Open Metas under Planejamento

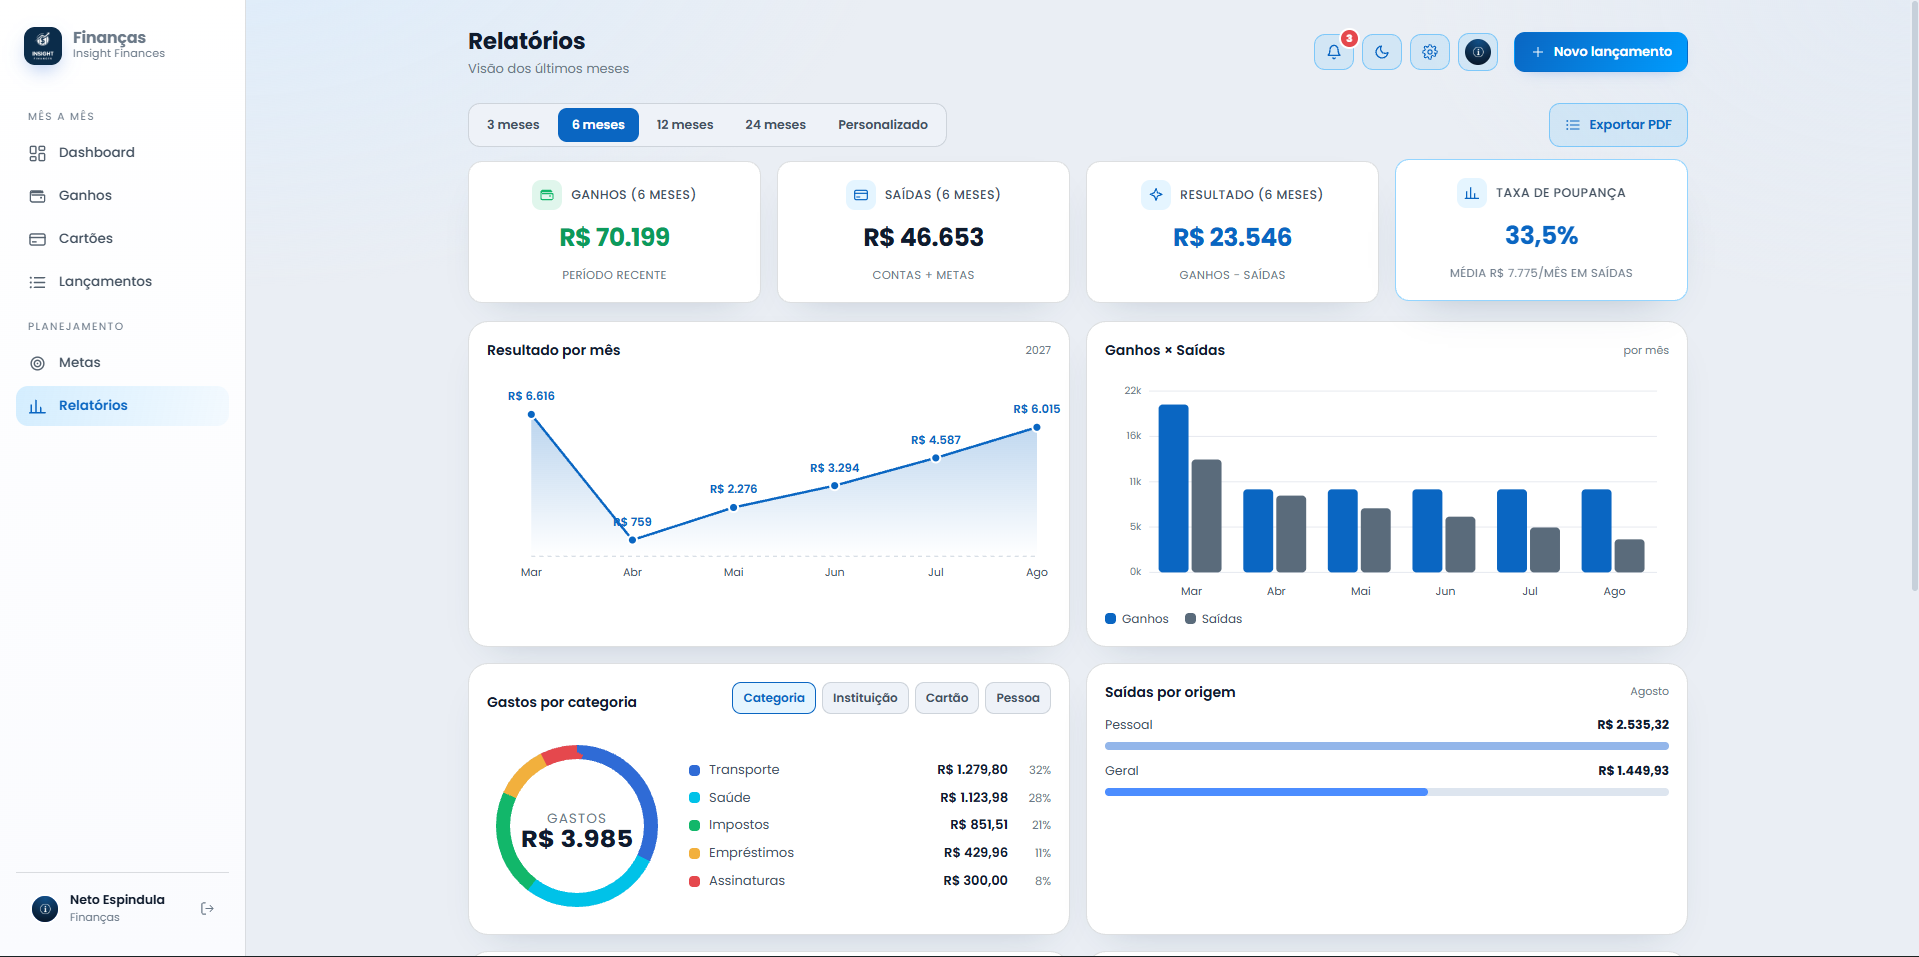point(122,363)
